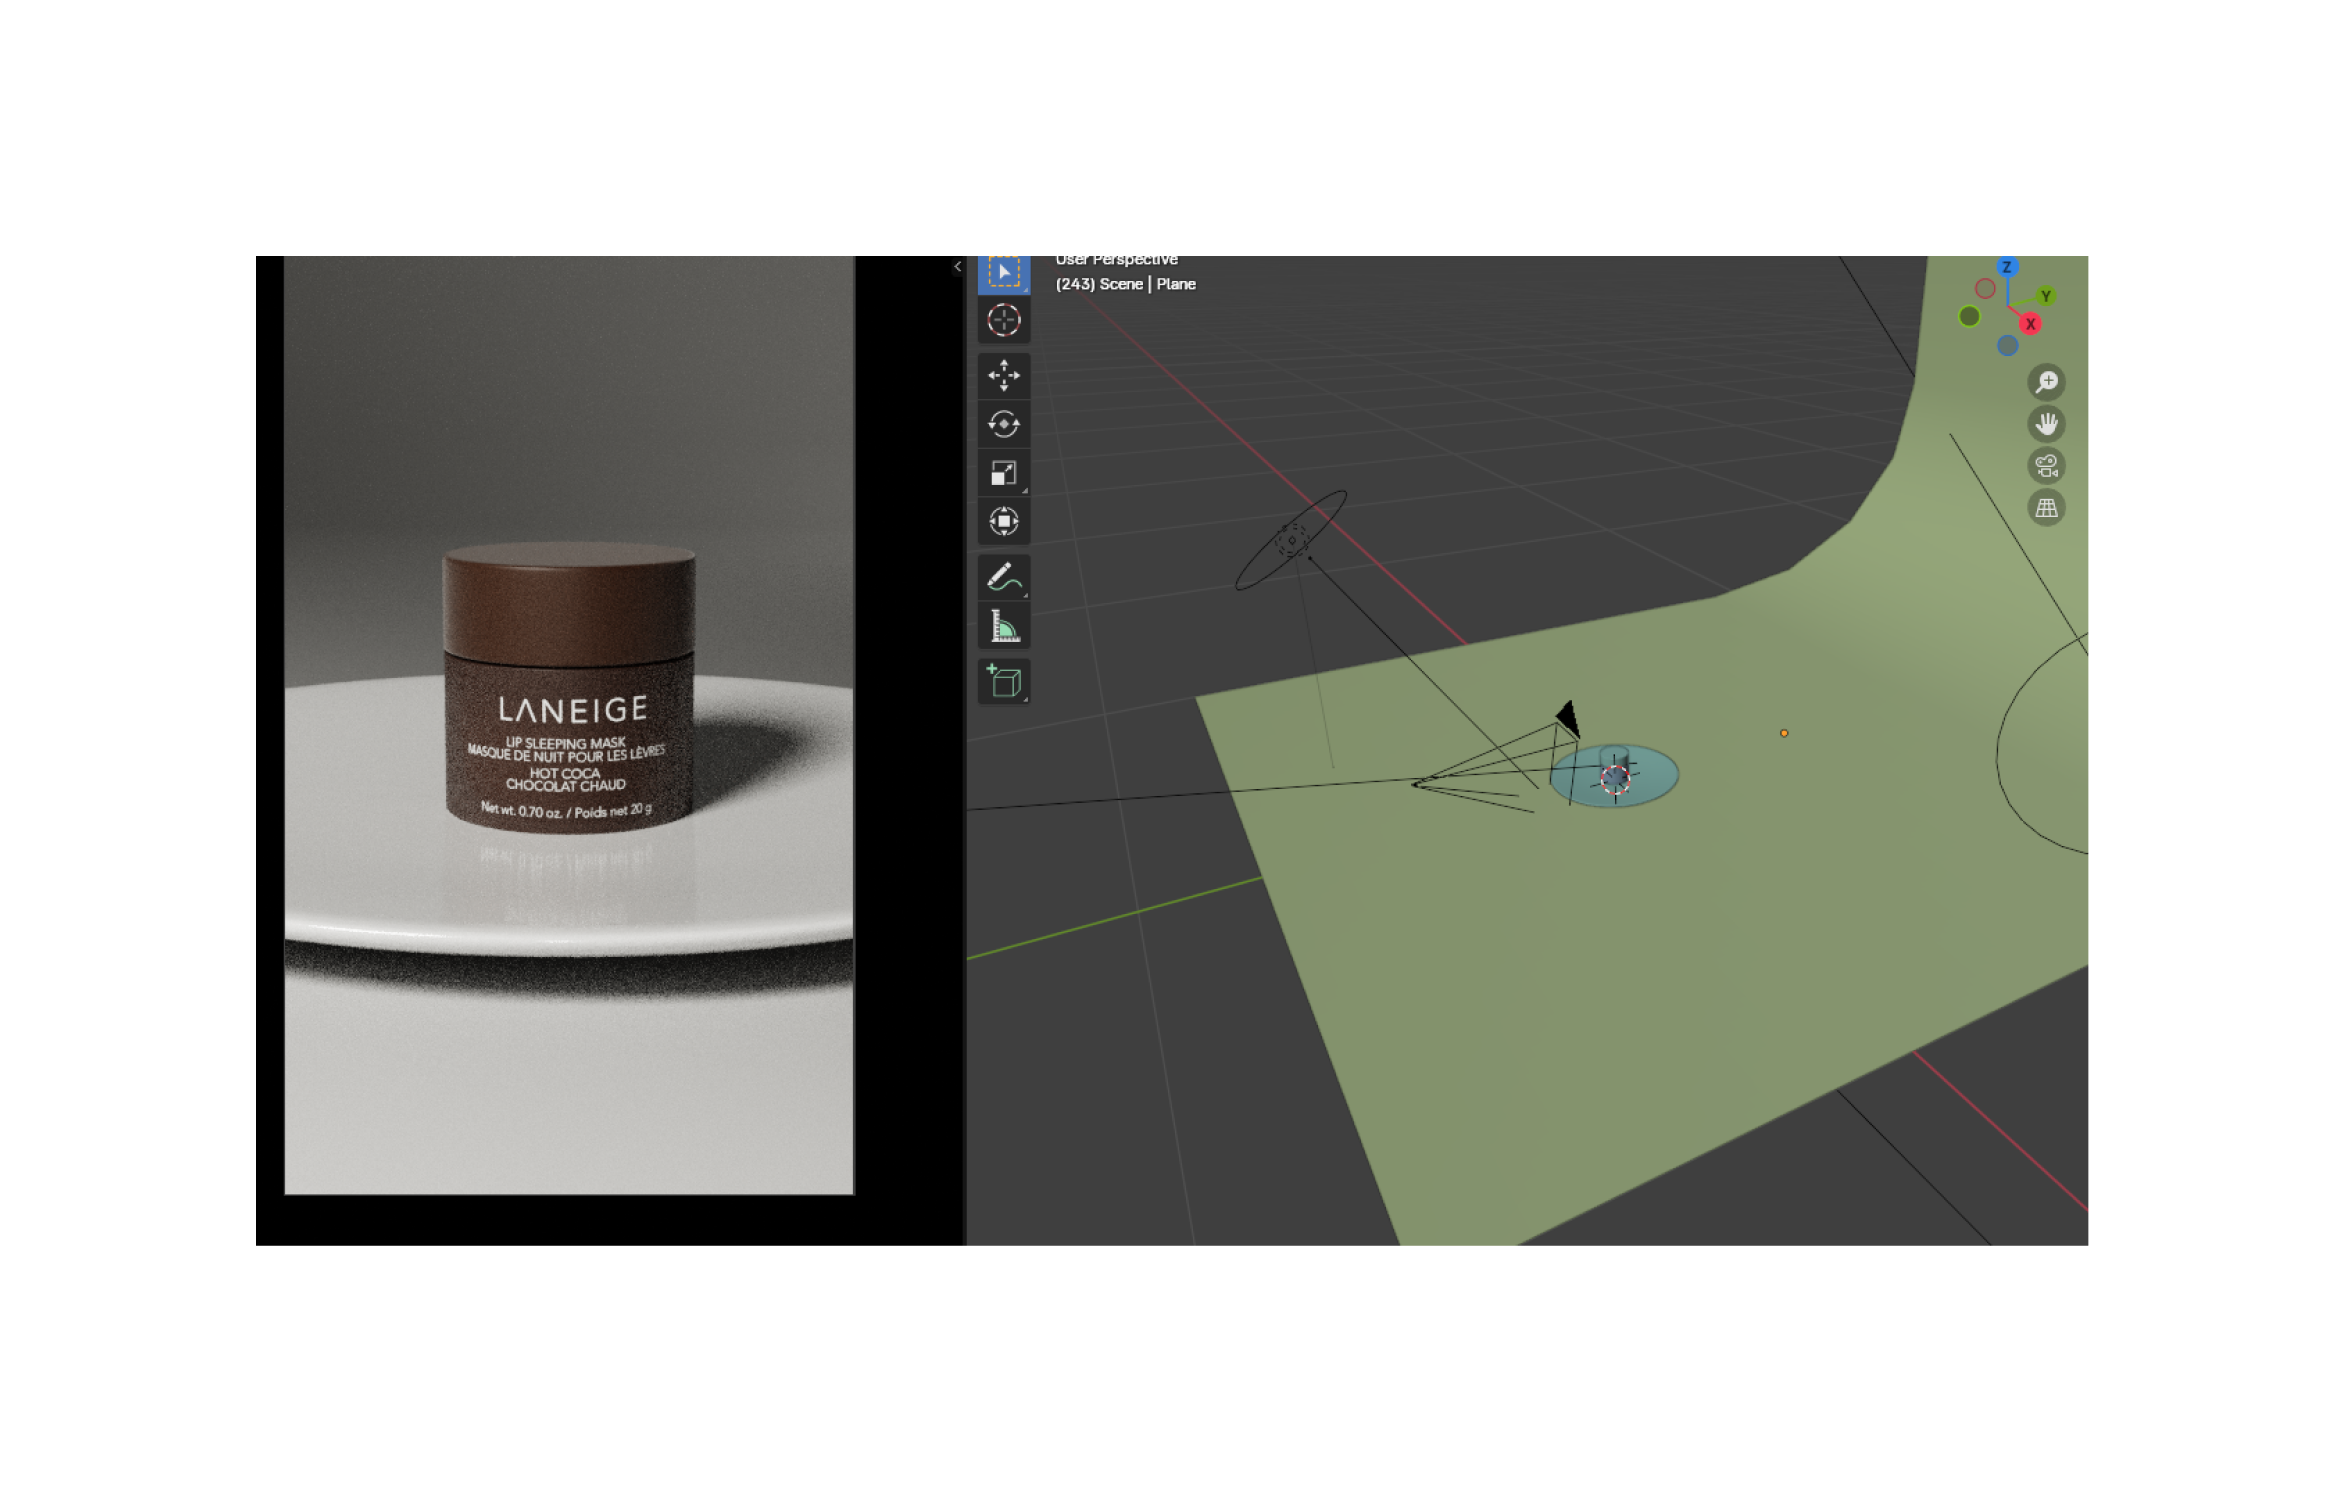
Task: Select the Transform tool
Action: 1003,521
